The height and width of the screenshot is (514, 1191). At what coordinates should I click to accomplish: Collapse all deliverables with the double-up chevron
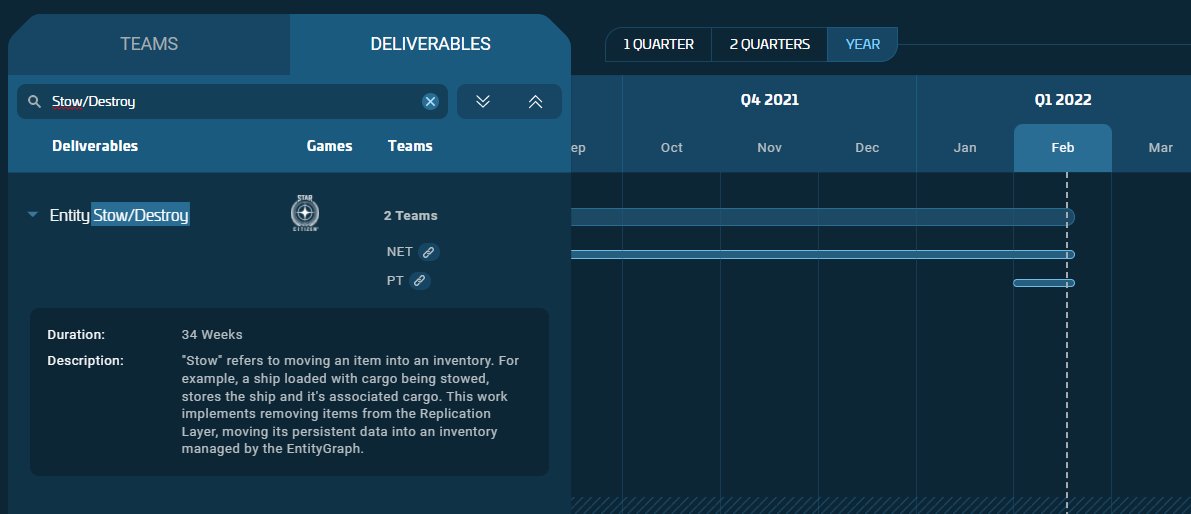pos(535,102)
